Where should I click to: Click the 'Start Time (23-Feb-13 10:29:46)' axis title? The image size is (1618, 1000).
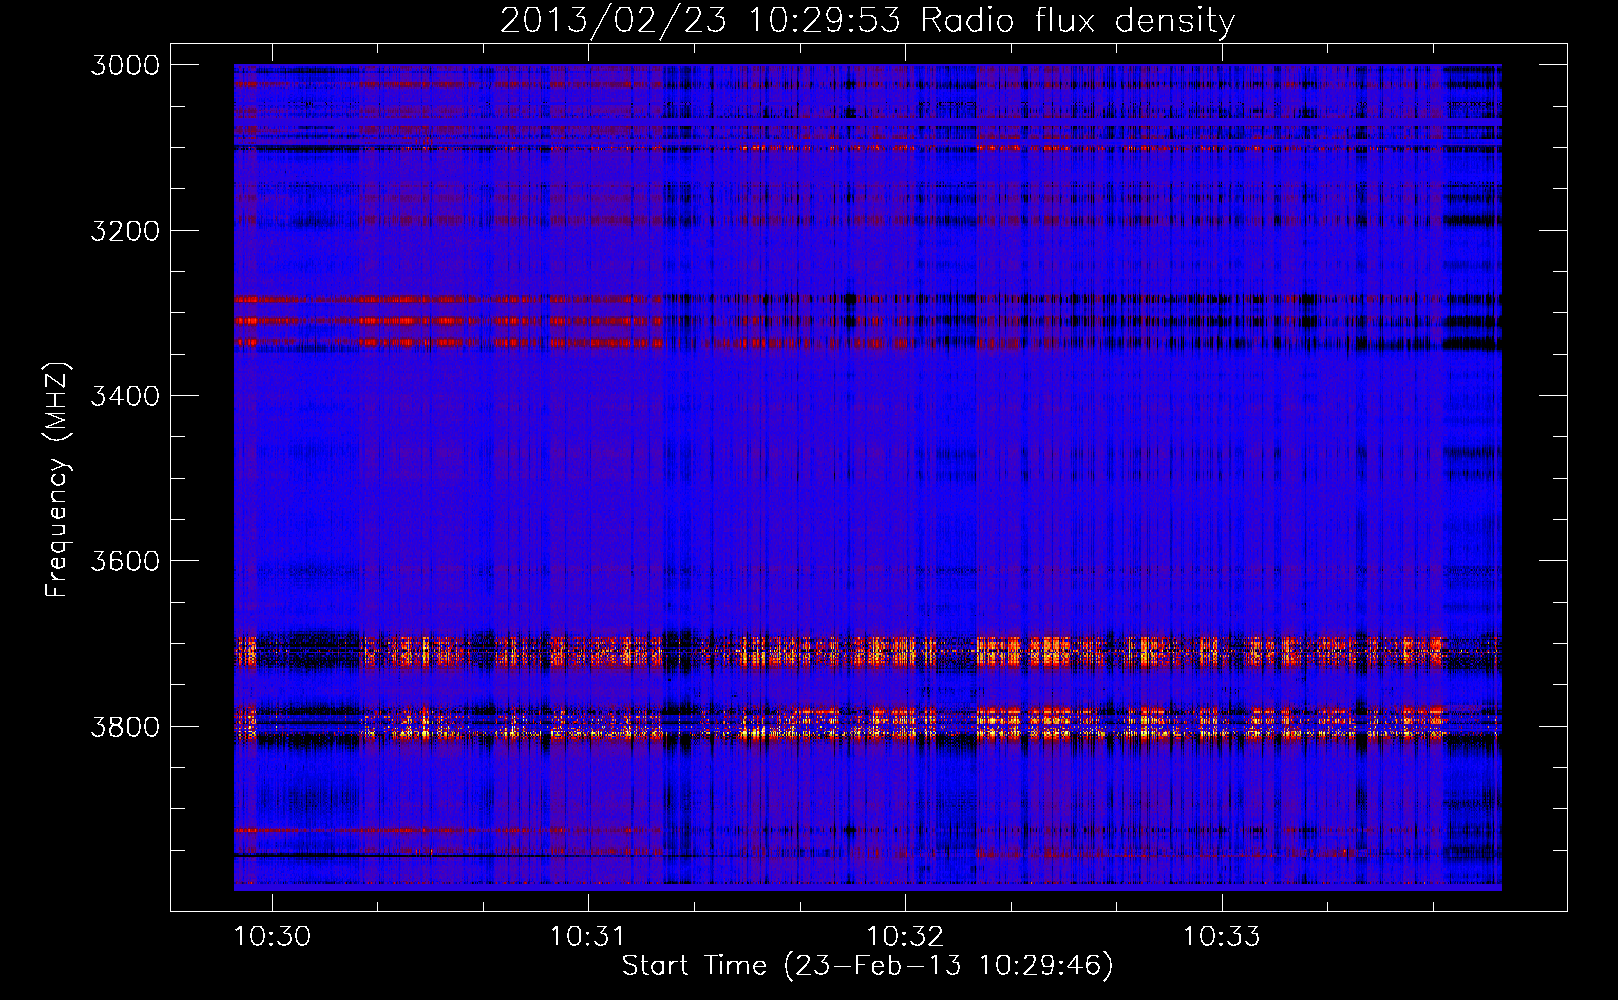[x=867, y=966]
